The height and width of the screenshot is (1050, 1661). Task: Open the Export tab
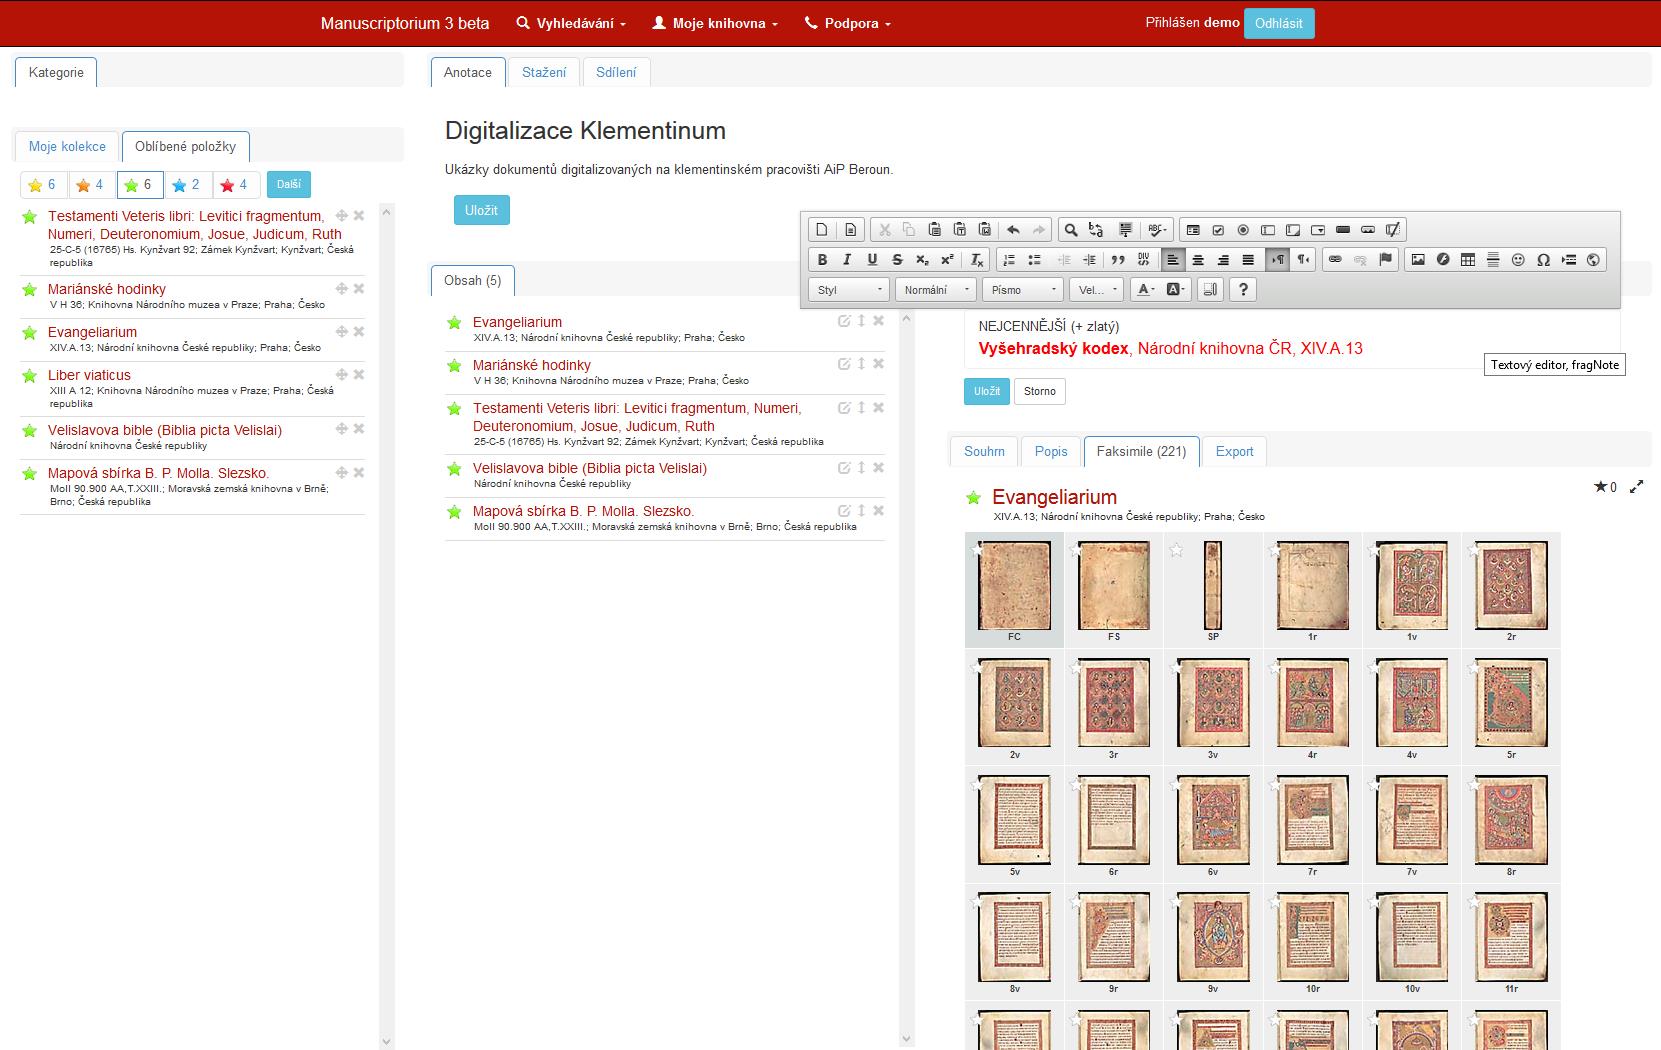coord(1234,451)
